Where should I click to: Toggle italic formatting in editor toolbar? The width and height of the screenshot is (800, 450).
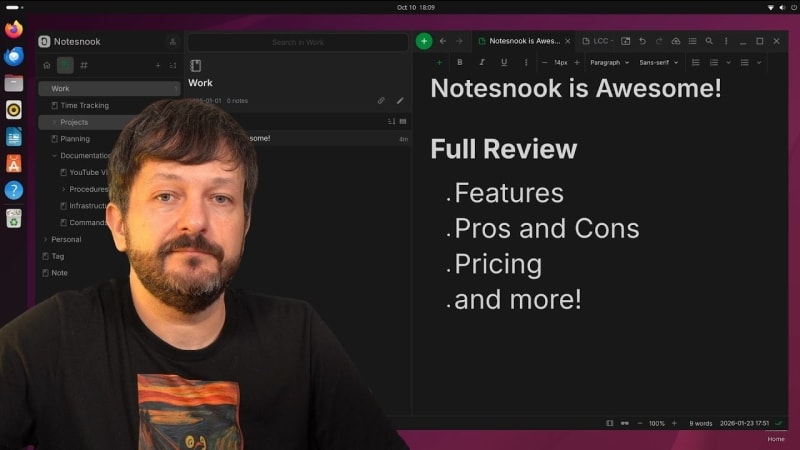[481, 62]
